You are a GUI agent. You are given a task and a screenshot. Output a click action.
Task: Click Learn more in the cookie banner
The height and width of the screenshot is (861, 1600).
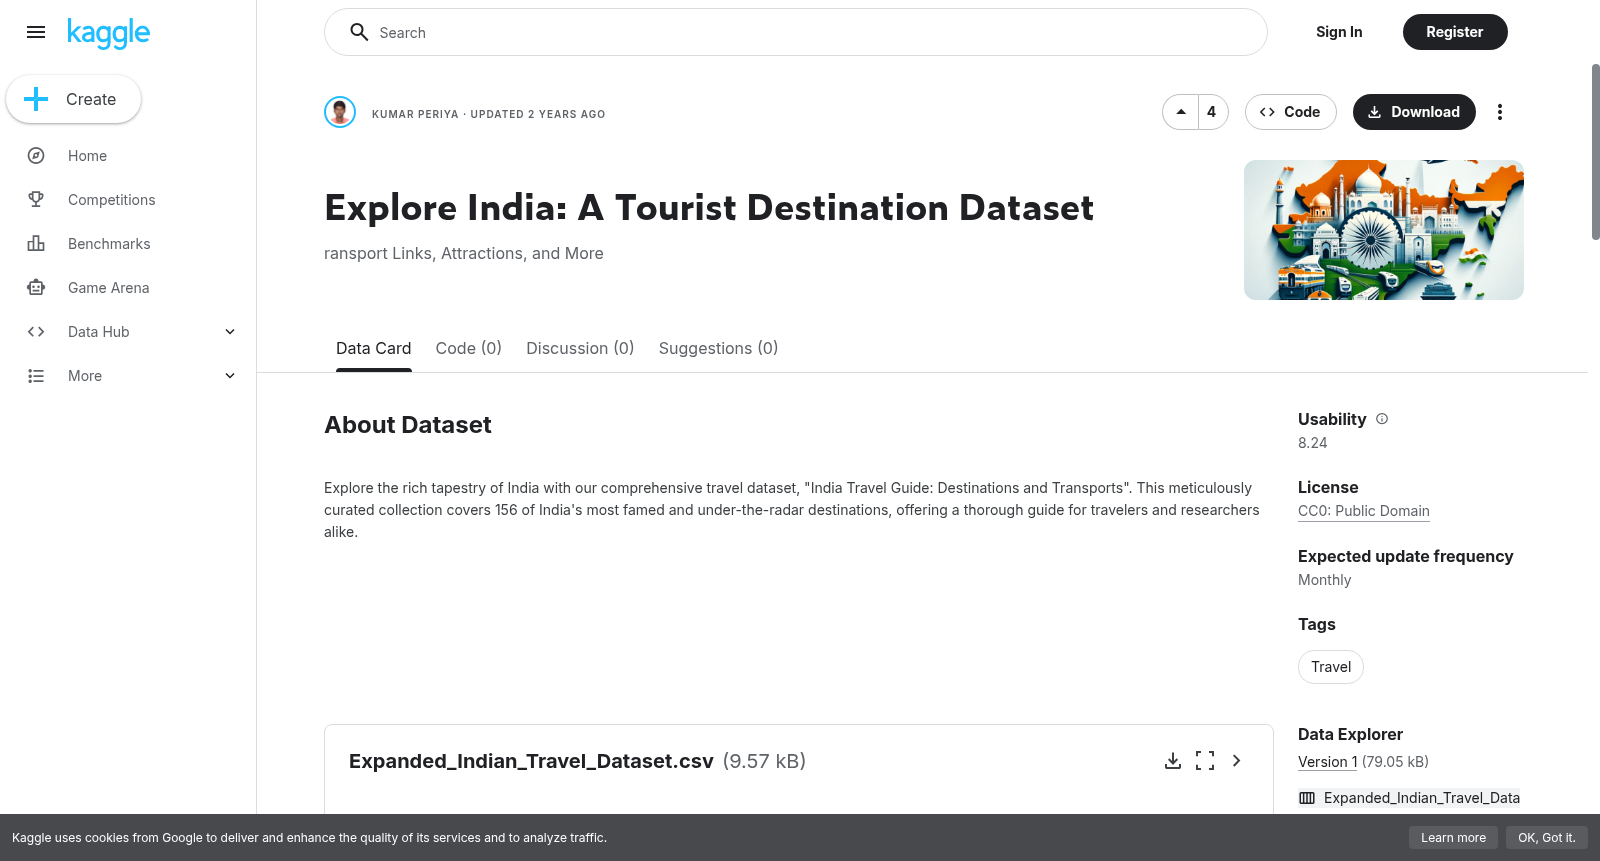pyautogui.click(x=1454, y=838)
